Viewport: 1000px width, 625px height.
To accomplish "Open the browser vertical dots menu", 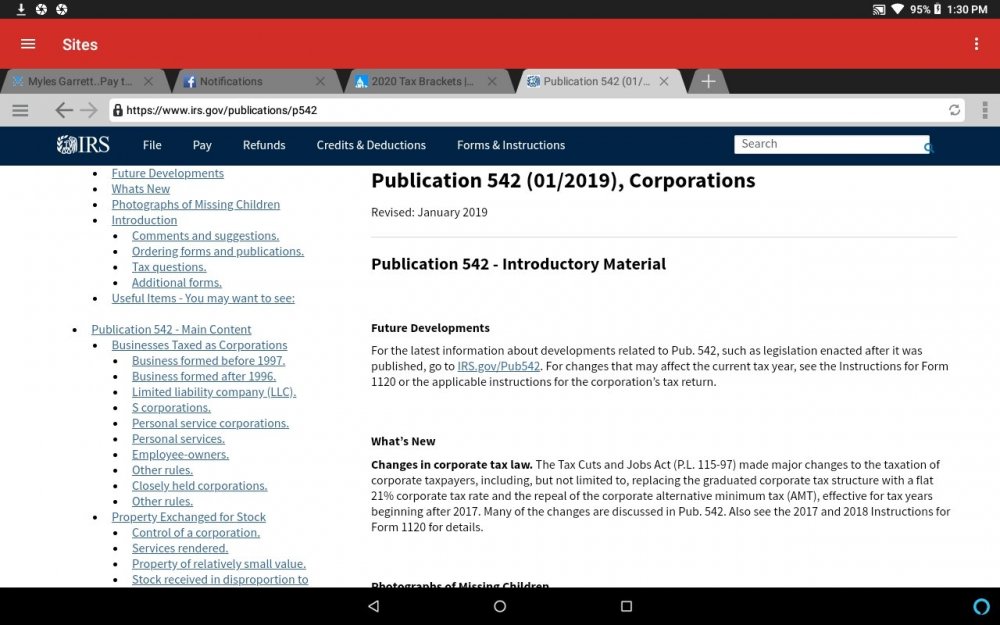I will pos(985,110).
